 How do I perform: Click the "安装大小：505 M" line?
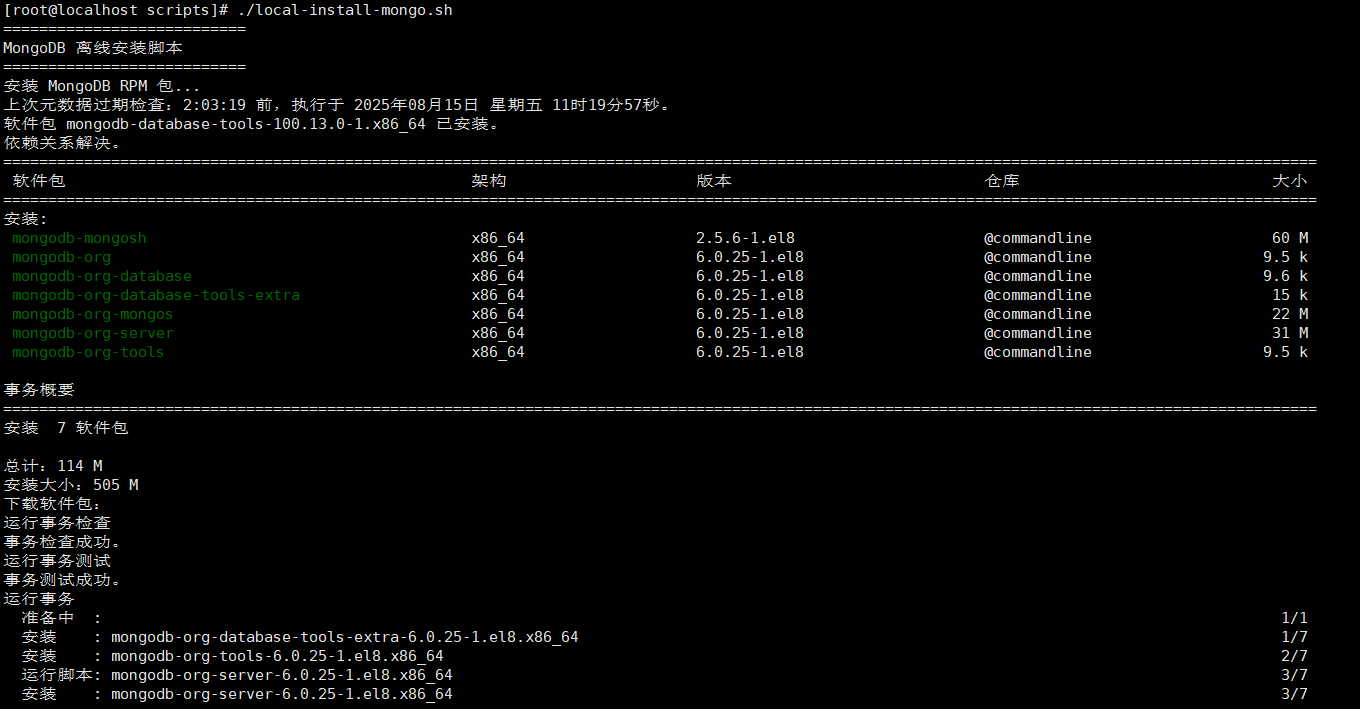click(x=71, y=485)
